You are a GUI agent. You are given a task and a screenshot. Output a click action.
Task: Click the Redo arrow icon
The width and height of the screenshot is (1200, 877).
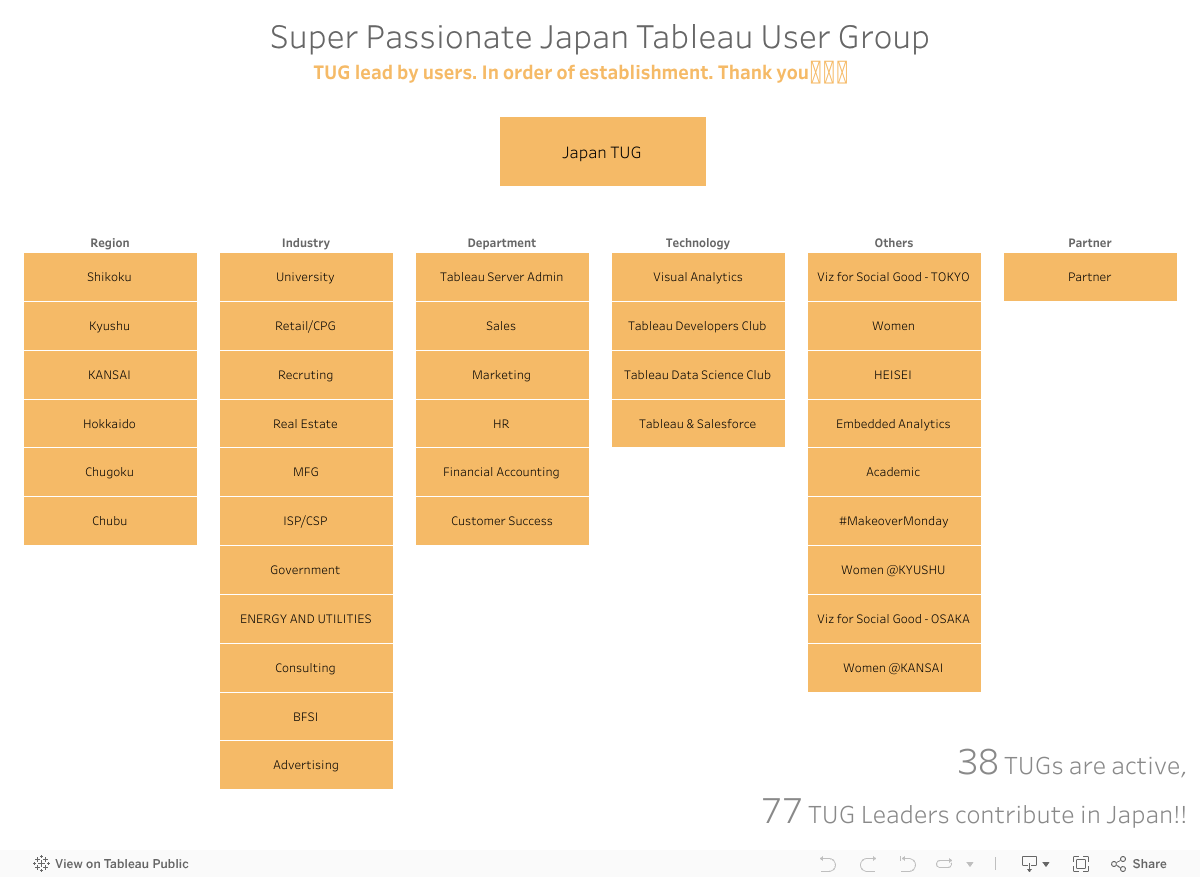coord(868,864)
